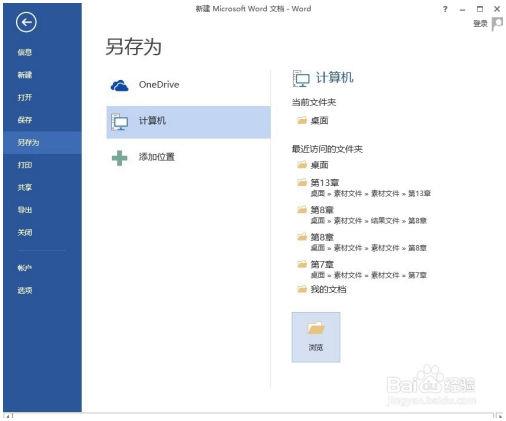Open the 信息 menu item
The height and width of the screenshot is (421, 506).
coord(25,52)
